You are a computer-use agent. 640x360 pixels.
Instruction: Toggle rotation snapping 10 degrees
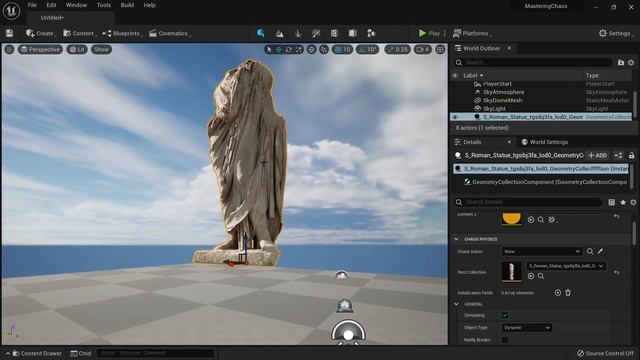click(x=367, y=49)
